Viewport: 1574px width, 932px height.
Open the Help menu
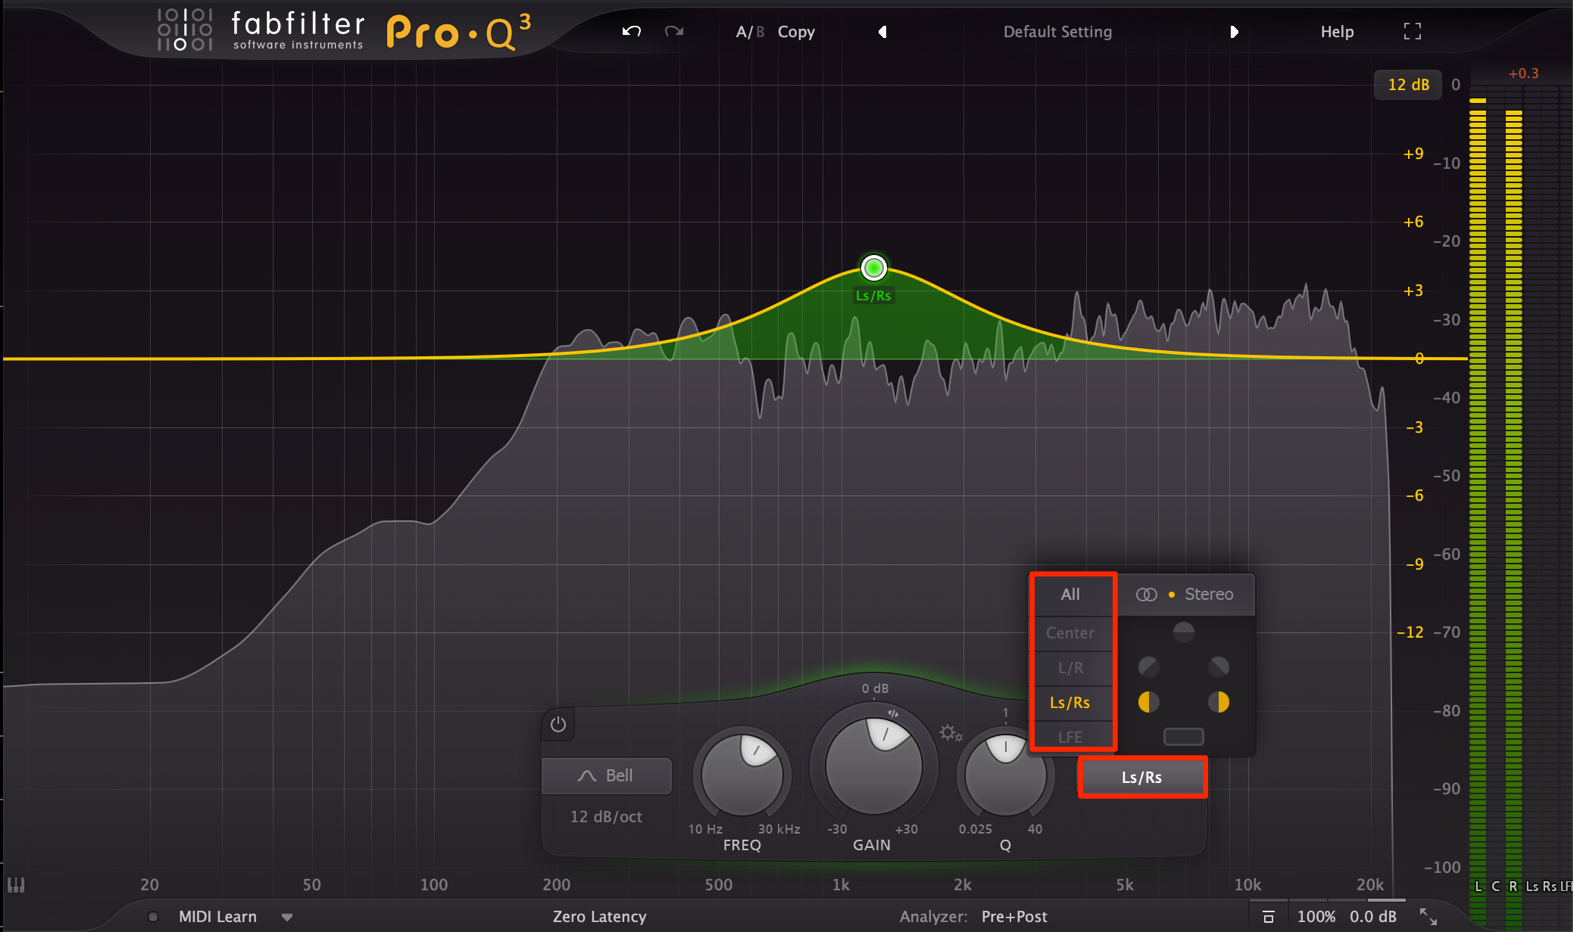[1337, 32]
